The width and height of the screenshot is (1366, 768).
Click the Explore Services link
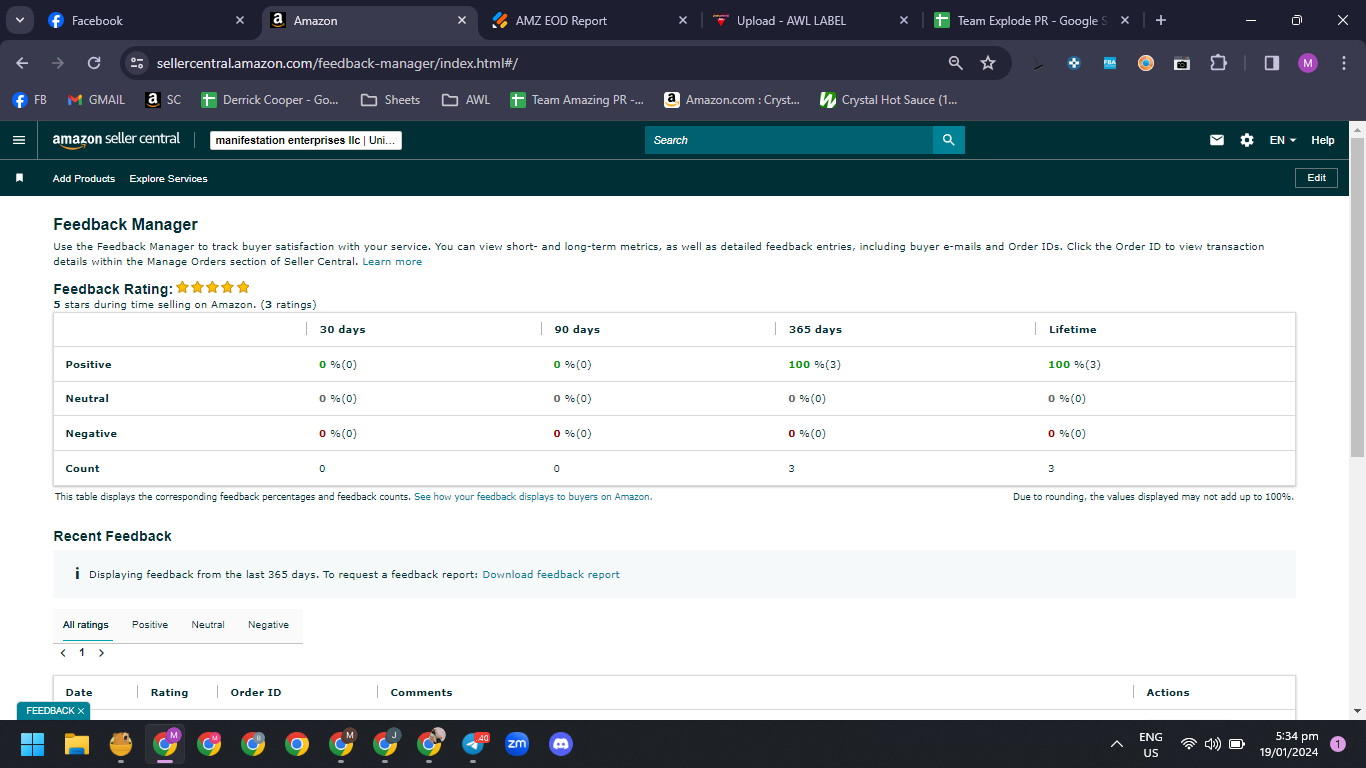point(169,178)
